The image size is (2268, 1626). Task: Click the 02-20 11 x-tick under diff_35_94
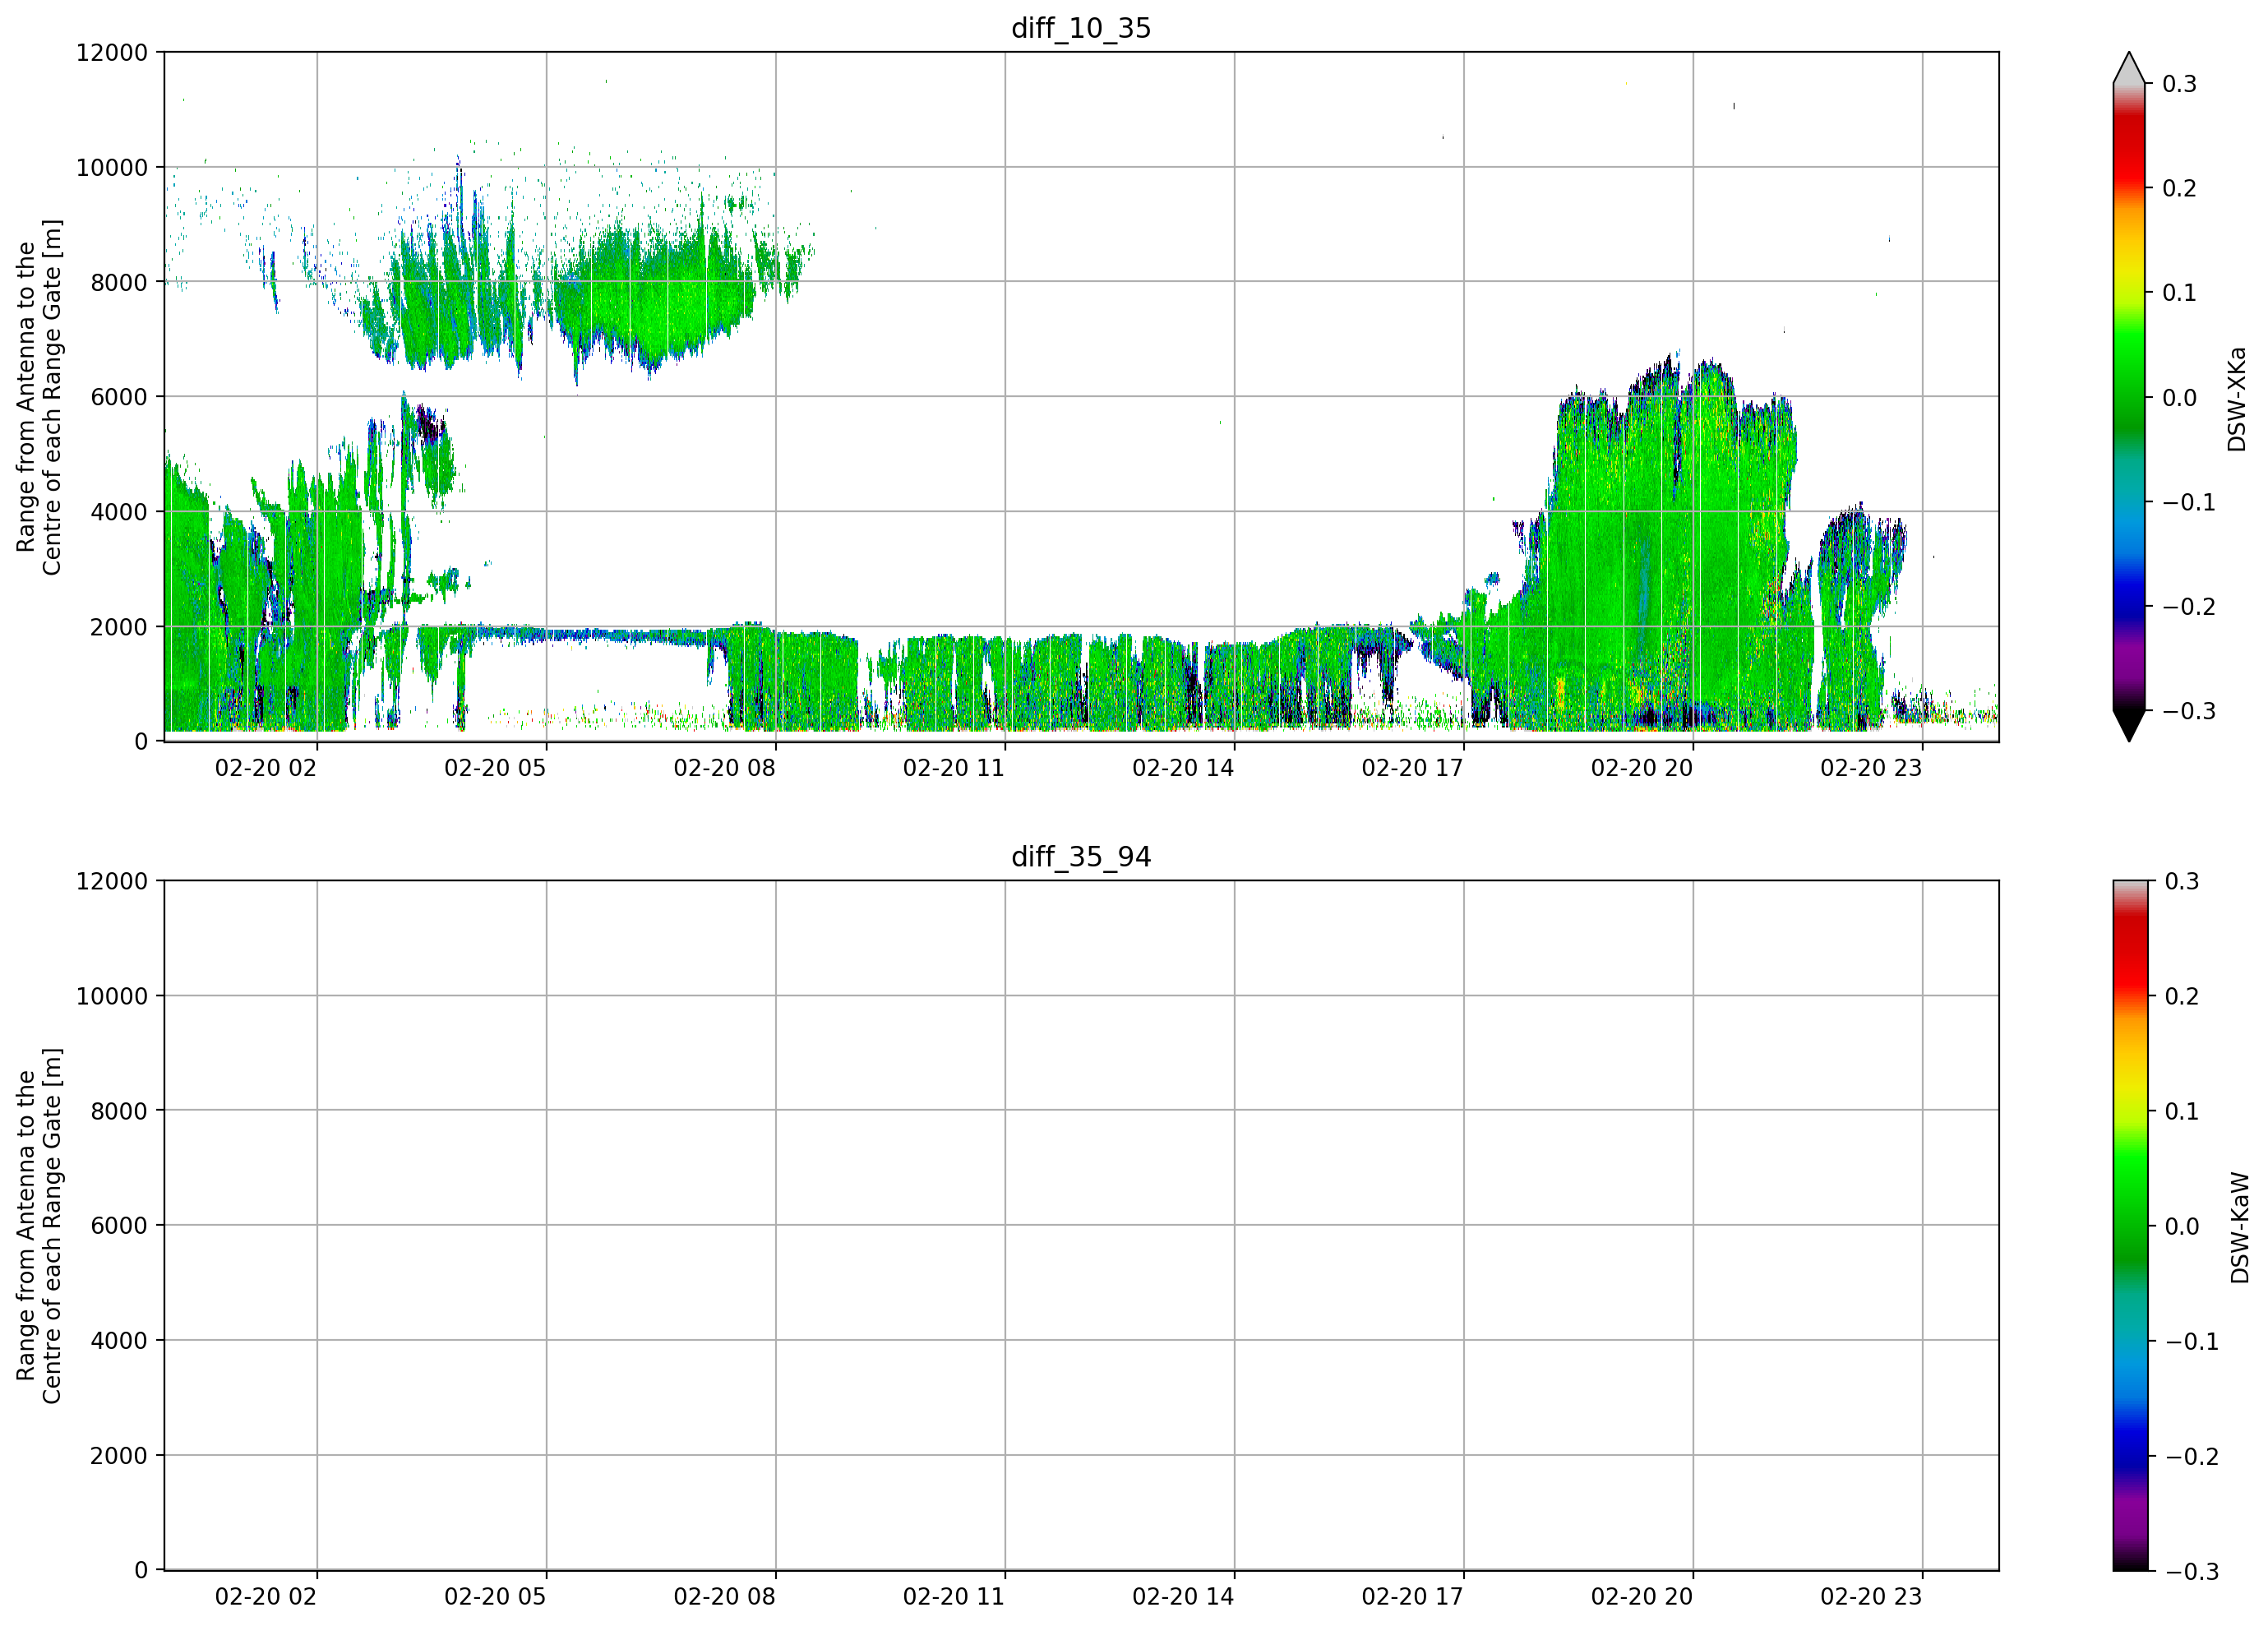954,1597
